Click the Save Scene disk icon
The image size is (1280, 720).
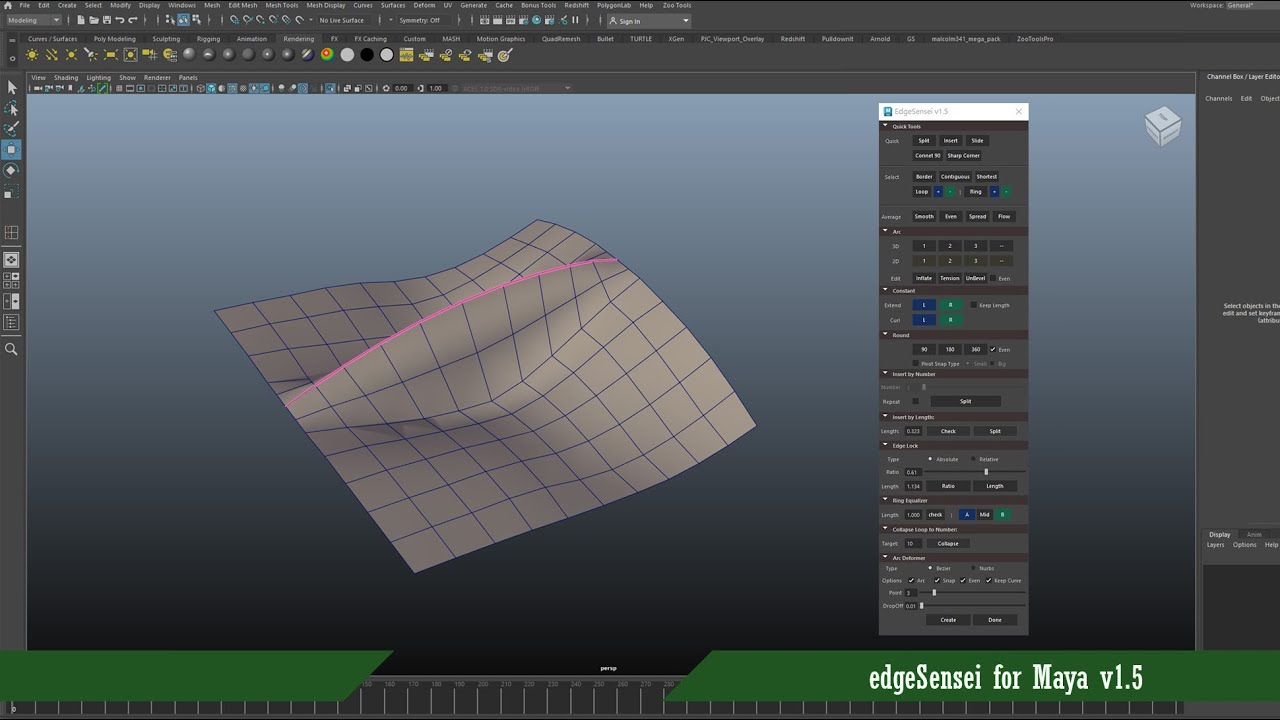tap(107, 20)
